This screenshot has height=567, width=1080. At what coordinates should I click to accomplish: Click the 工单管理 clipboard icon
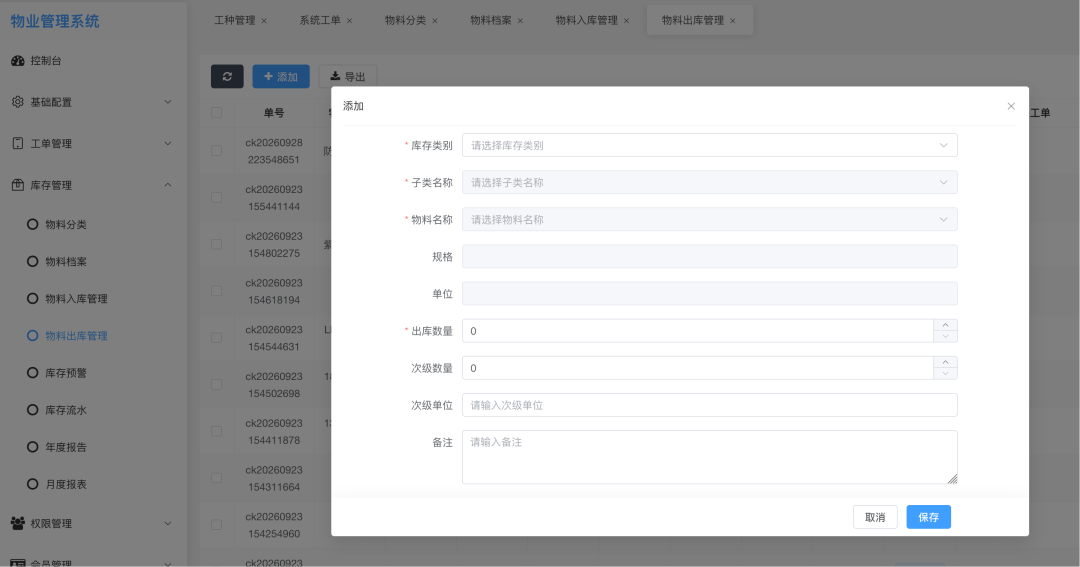[18, 143]
